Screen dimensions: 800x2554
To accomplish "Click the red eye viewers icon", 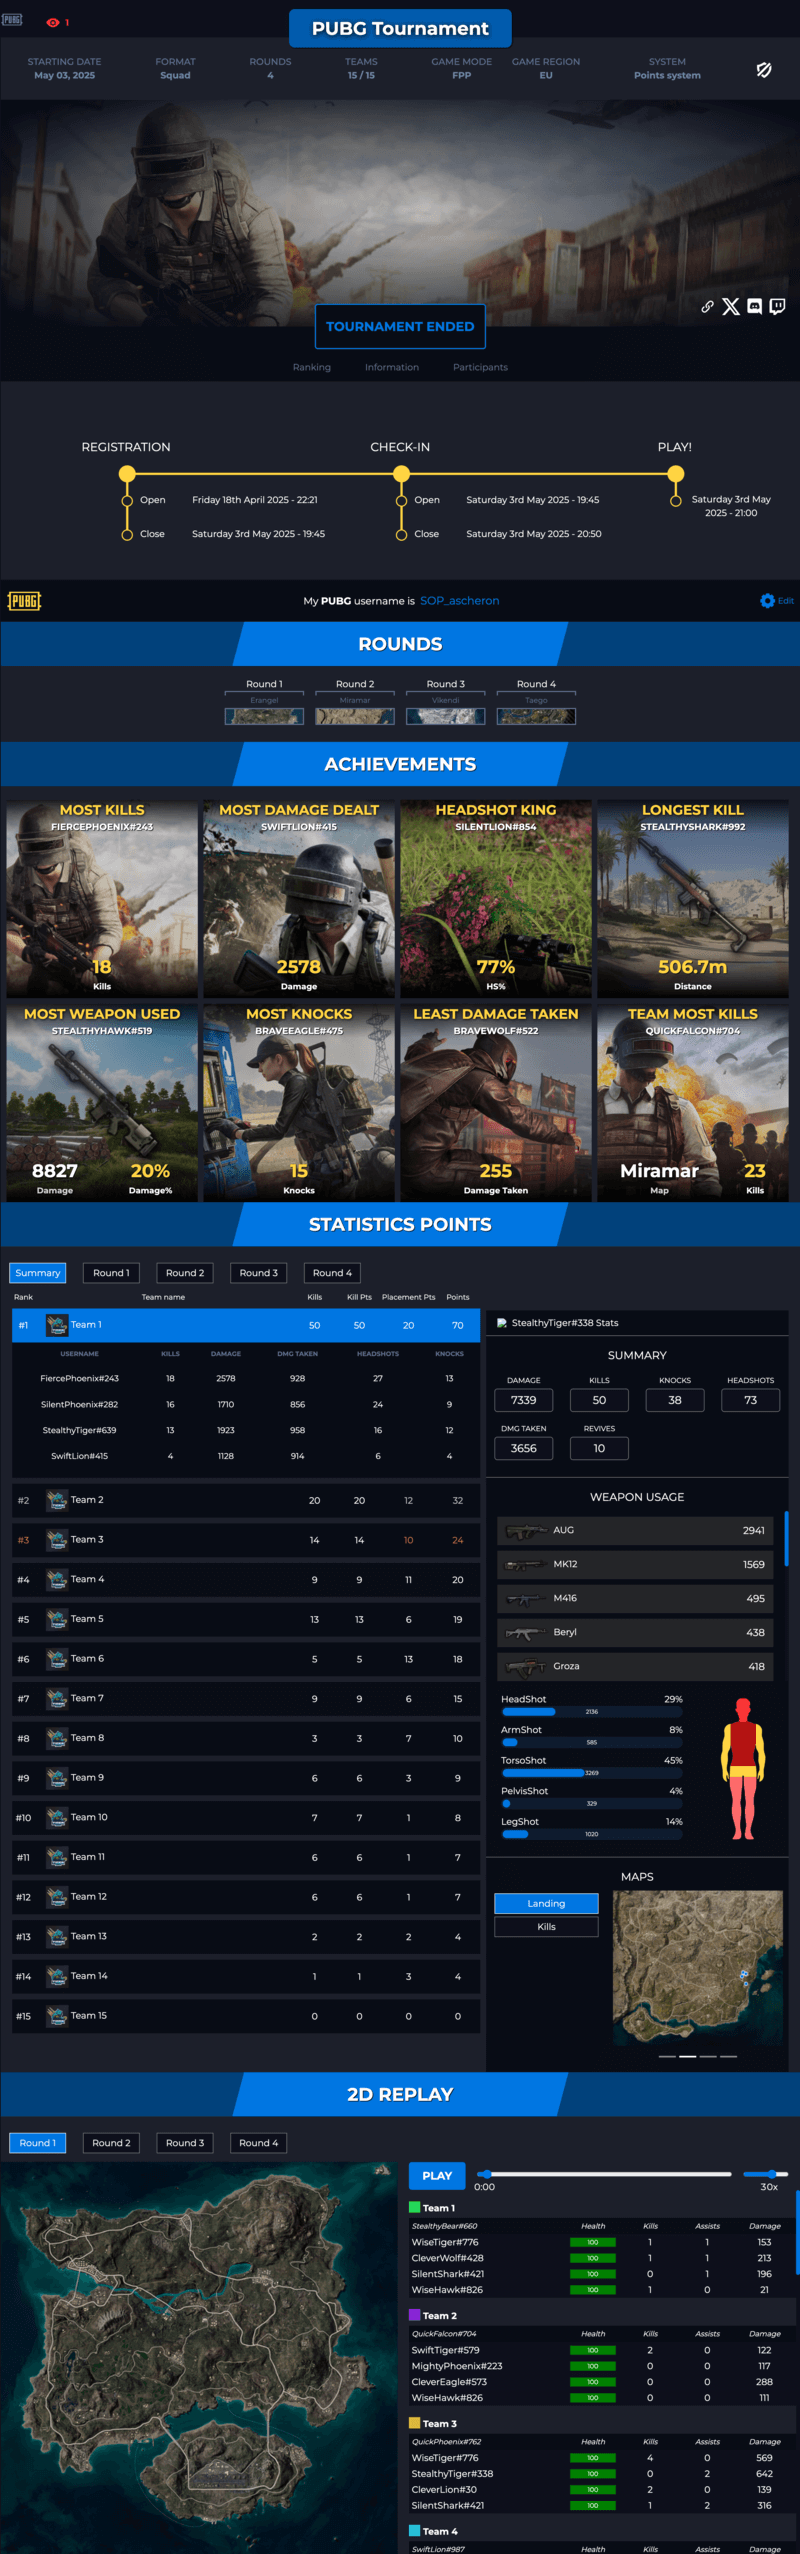I will click(x=53, y=22).
